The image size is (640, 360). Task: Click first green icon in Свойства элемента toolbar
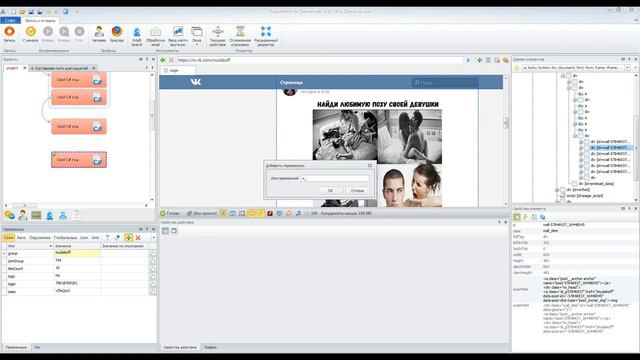pos(517,217)
